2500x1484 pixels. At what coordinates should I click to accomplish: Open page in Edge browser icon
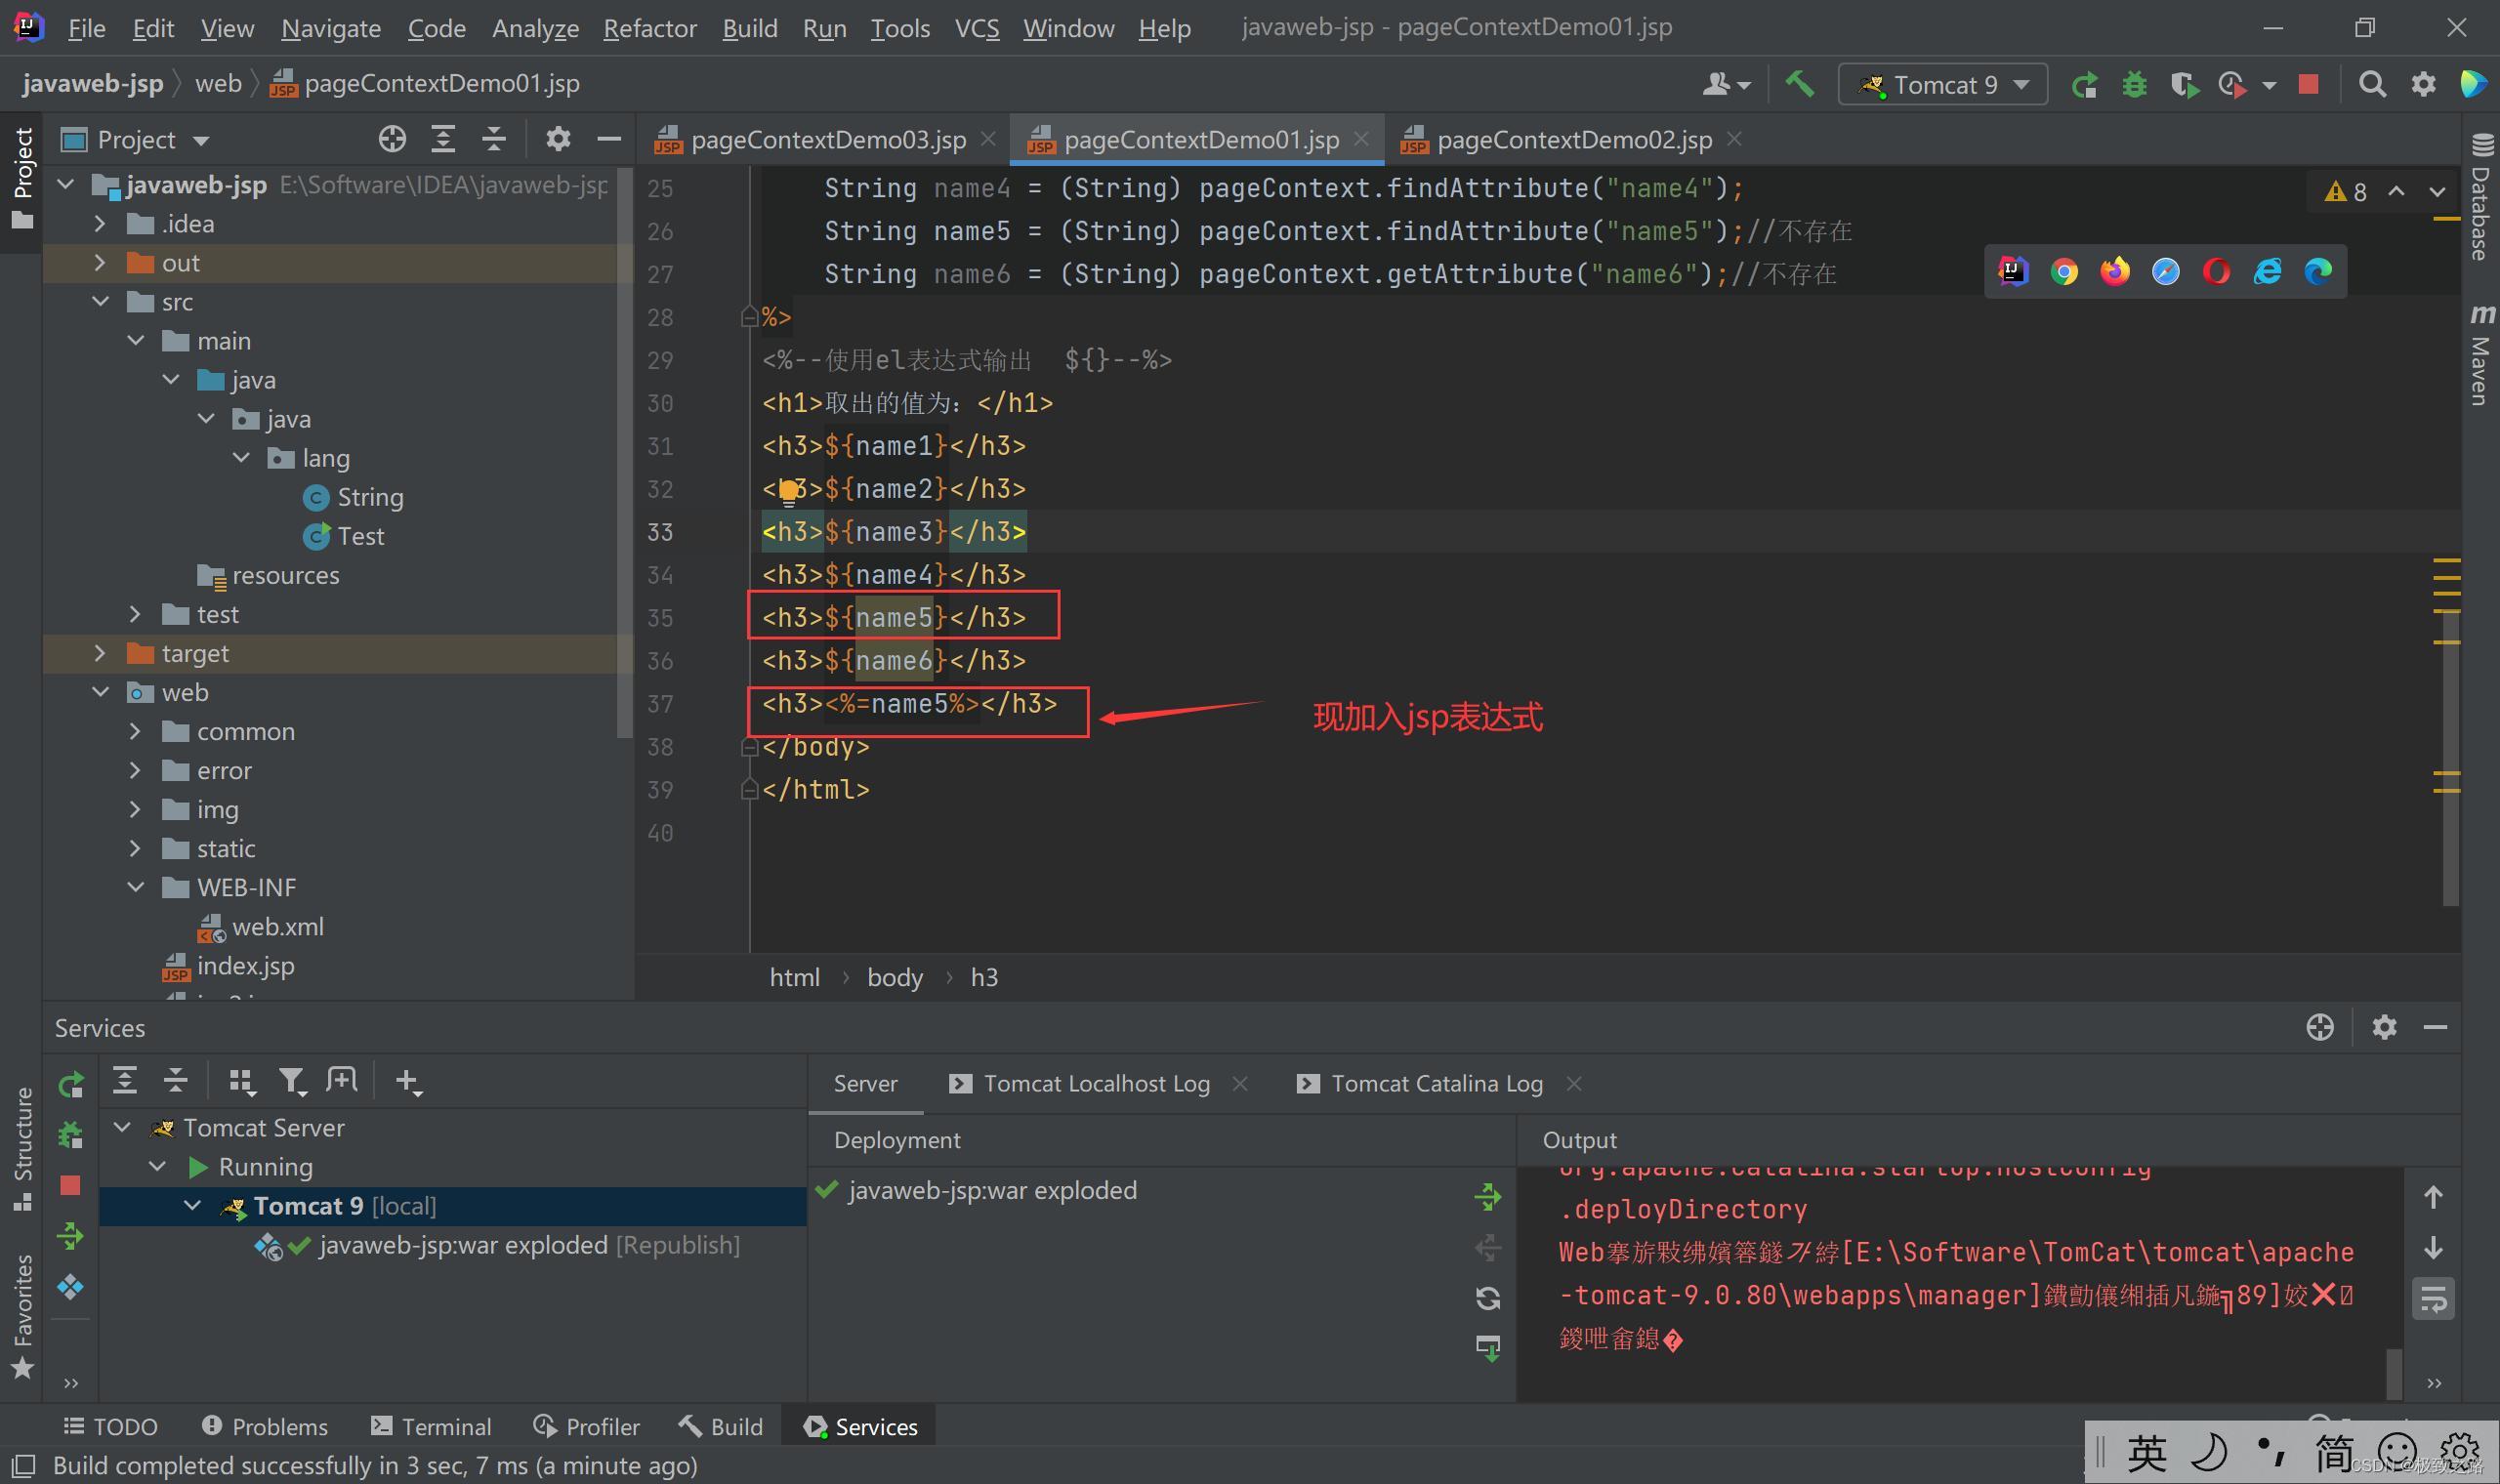coord(2318,271)
